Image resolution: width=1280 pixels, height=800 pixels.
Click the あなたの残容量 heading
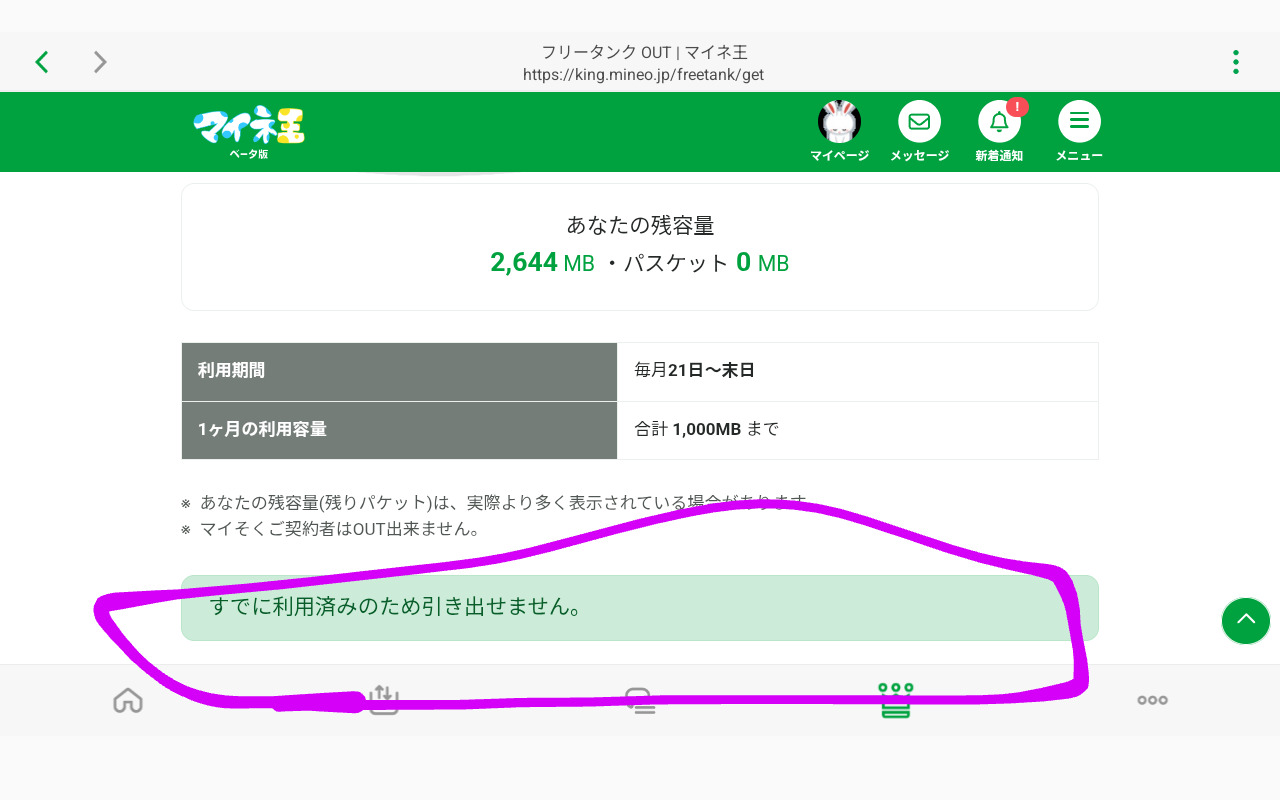(x=640, y=226)
